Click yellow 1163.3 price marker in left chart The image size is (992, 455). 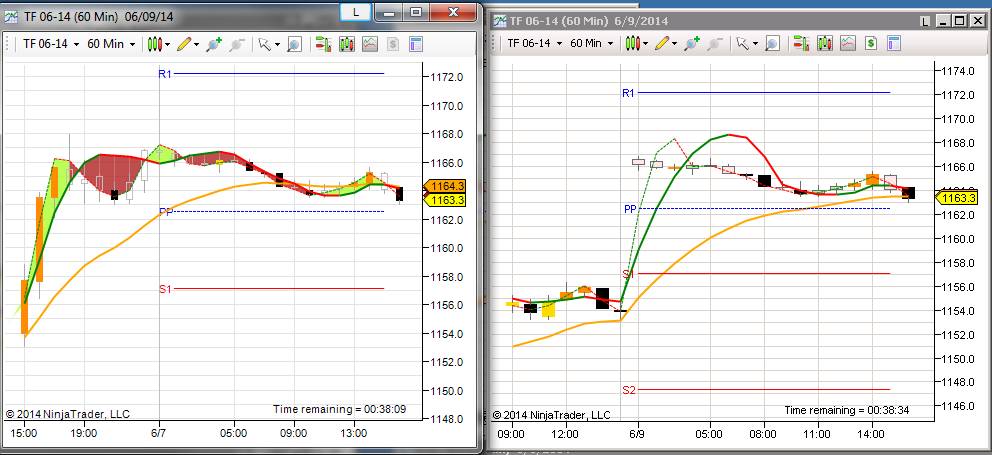point(445,200)
